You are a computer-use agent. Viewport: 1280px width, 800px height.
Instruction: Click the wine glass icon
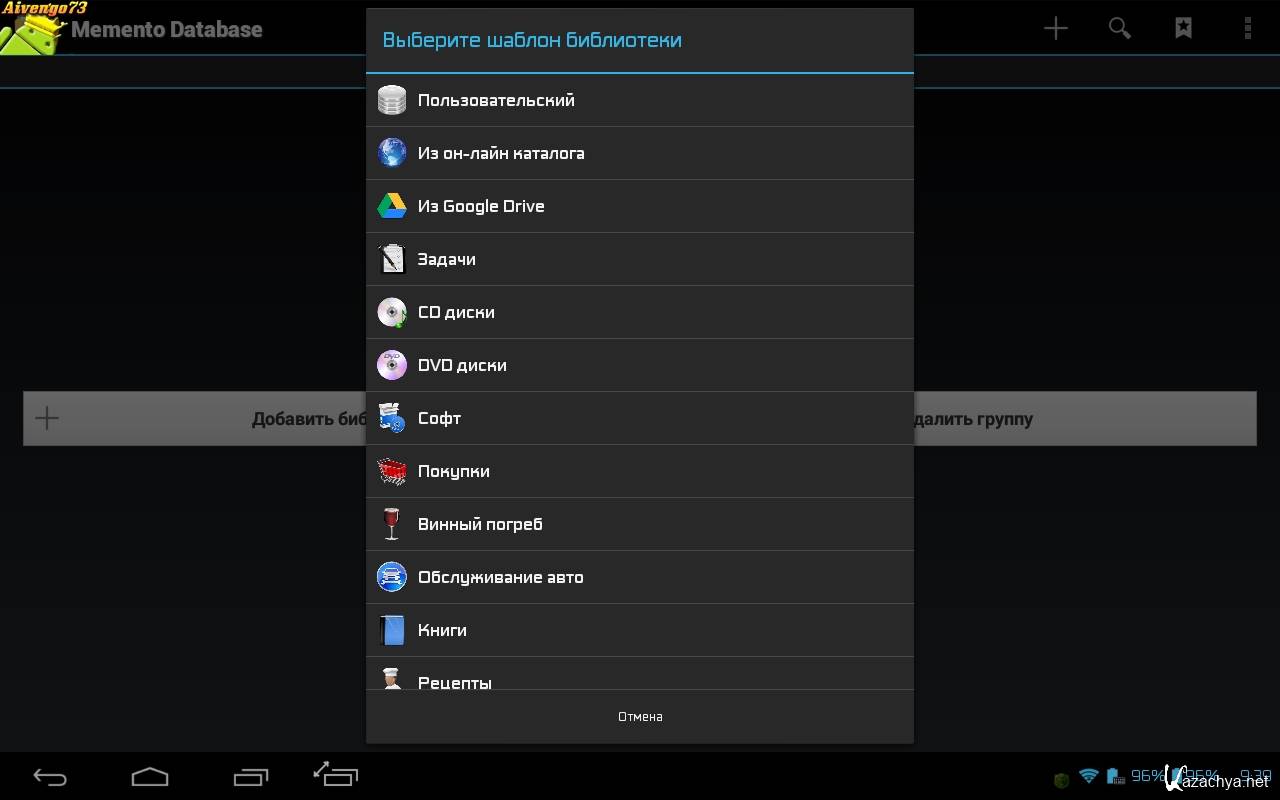(x=392, y=524)
